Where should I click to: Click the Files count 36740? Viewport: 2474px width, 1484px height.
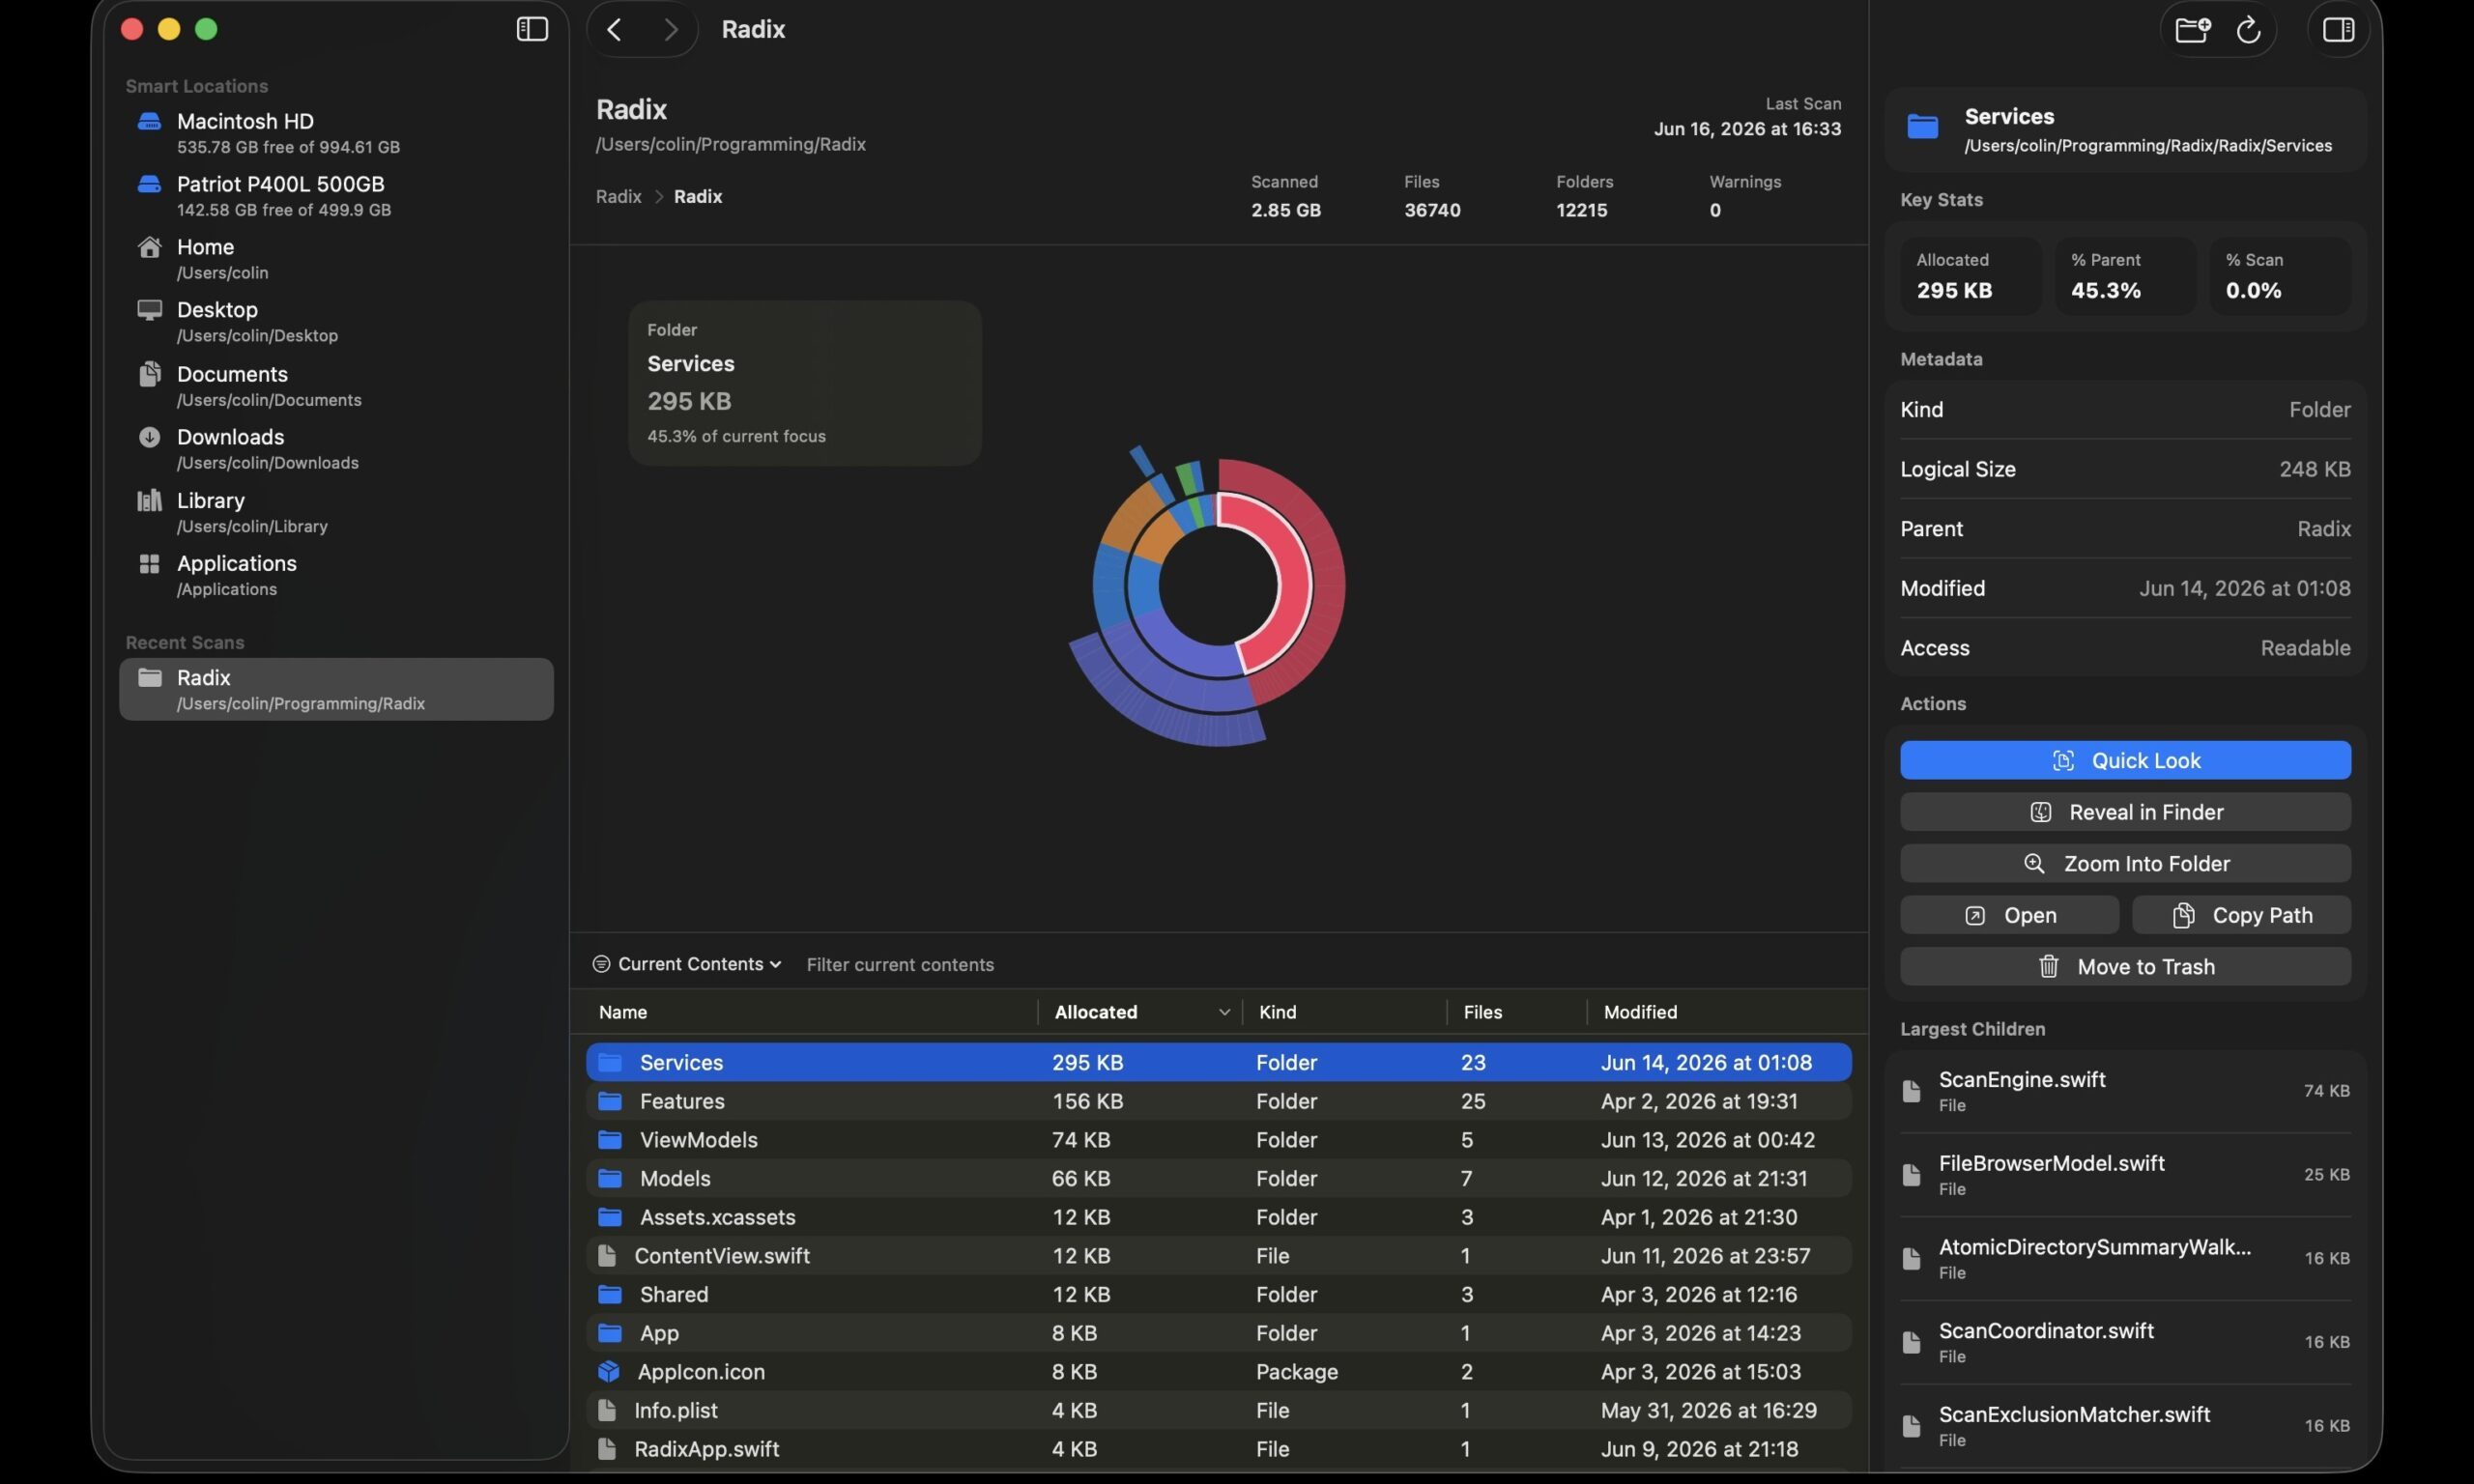(x=1432, y=210)
